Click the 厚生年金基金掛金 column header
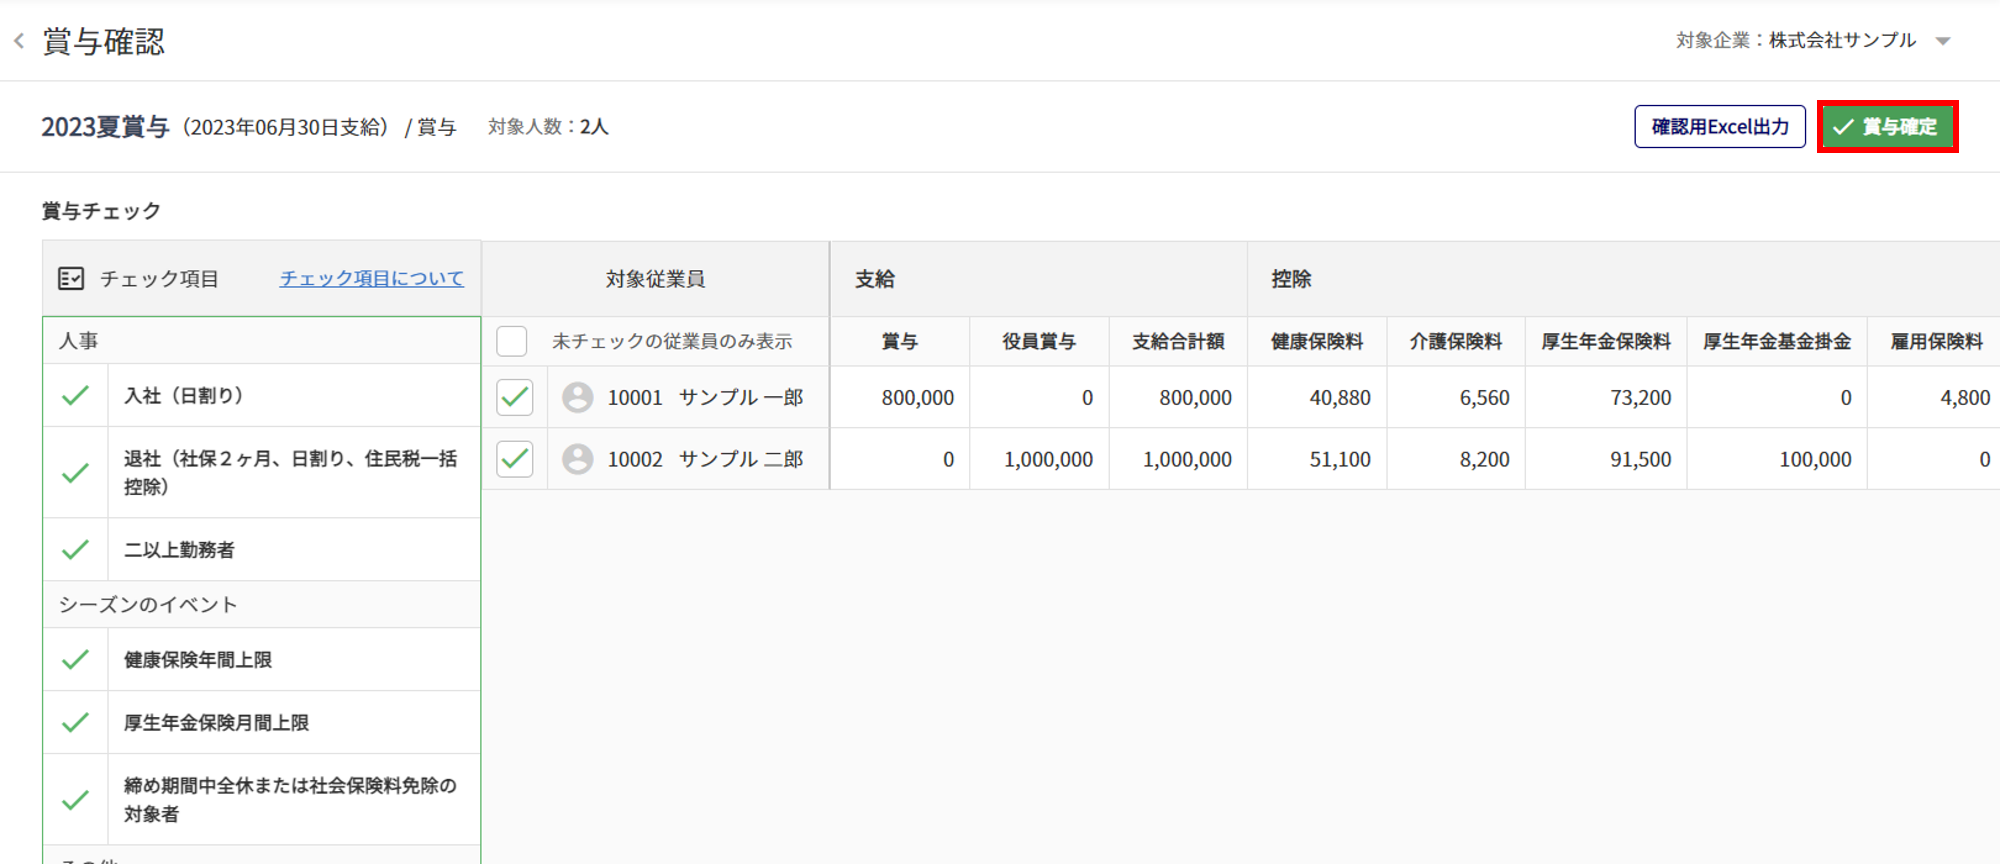 pyautogui.click(x=1777, y=342)
